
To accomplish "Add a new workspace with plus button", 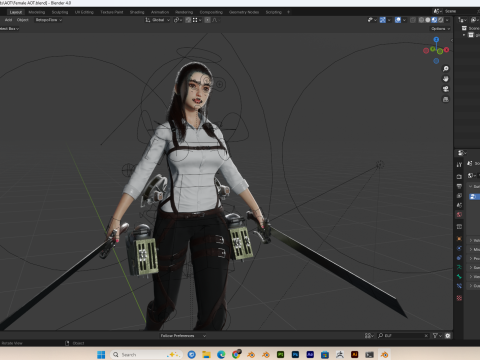I will (288, 12).
